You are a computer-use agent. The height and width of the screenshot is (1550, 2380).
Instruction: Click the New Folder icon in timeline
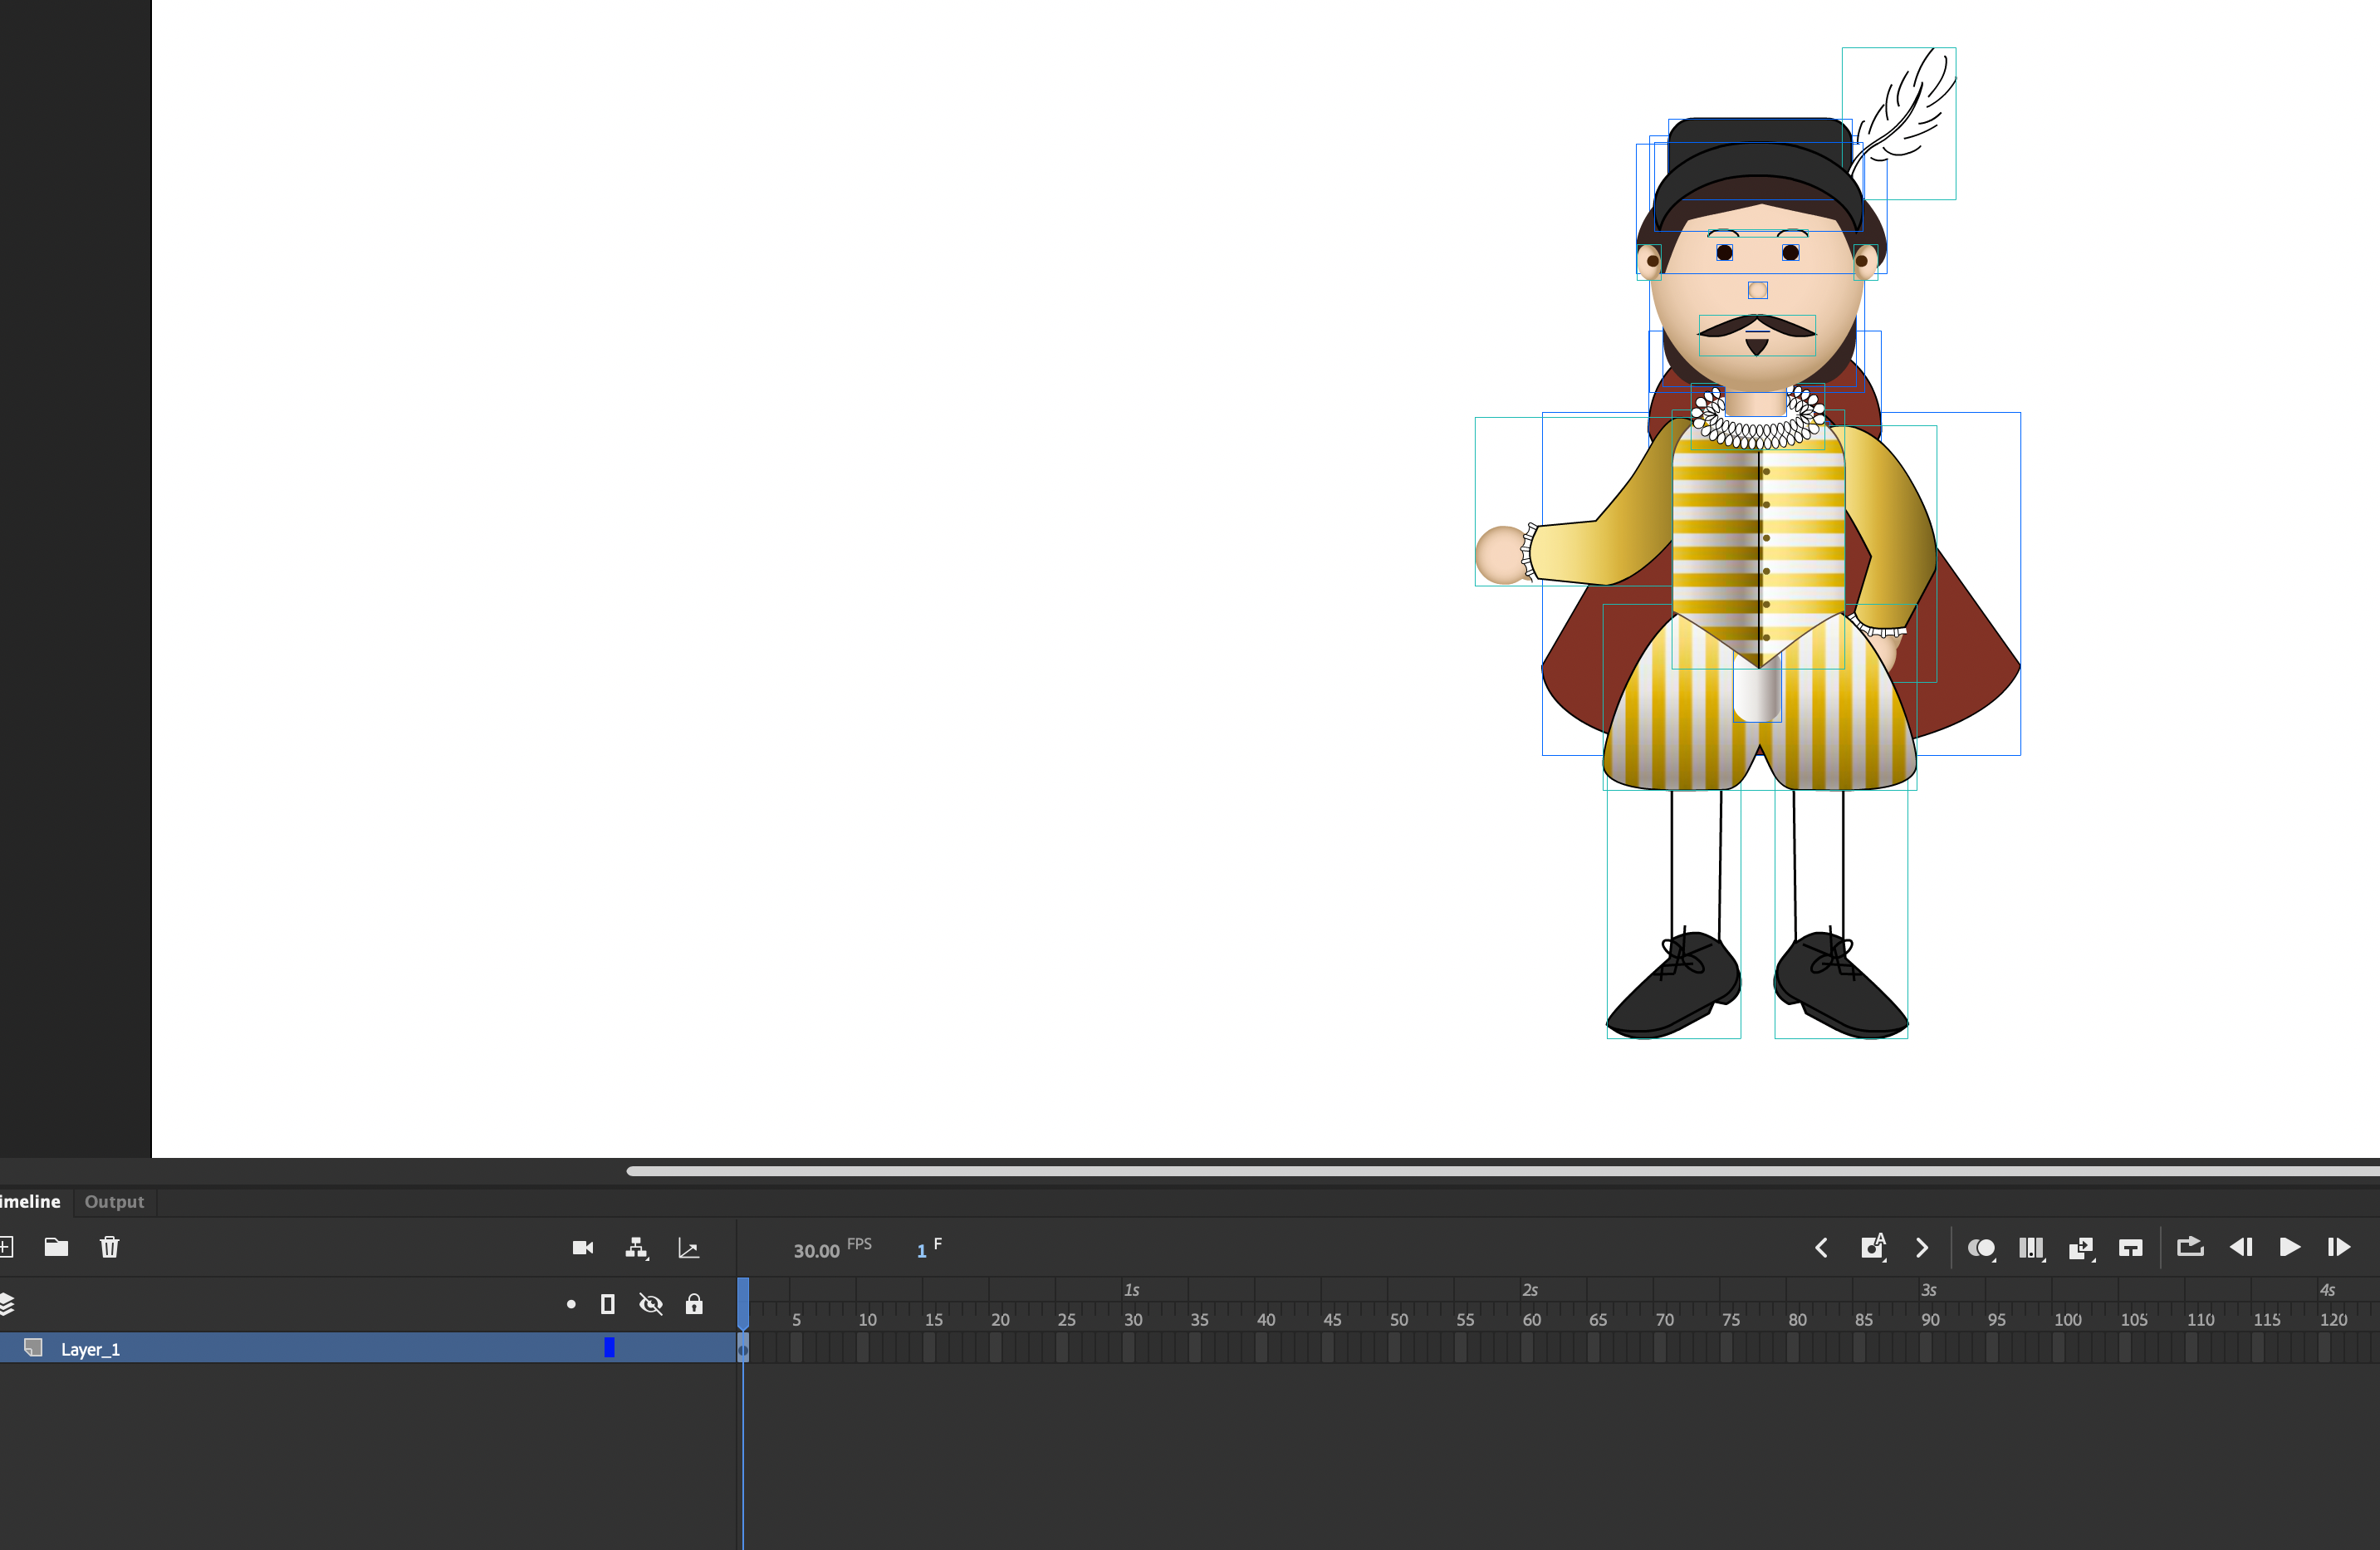56,1247
